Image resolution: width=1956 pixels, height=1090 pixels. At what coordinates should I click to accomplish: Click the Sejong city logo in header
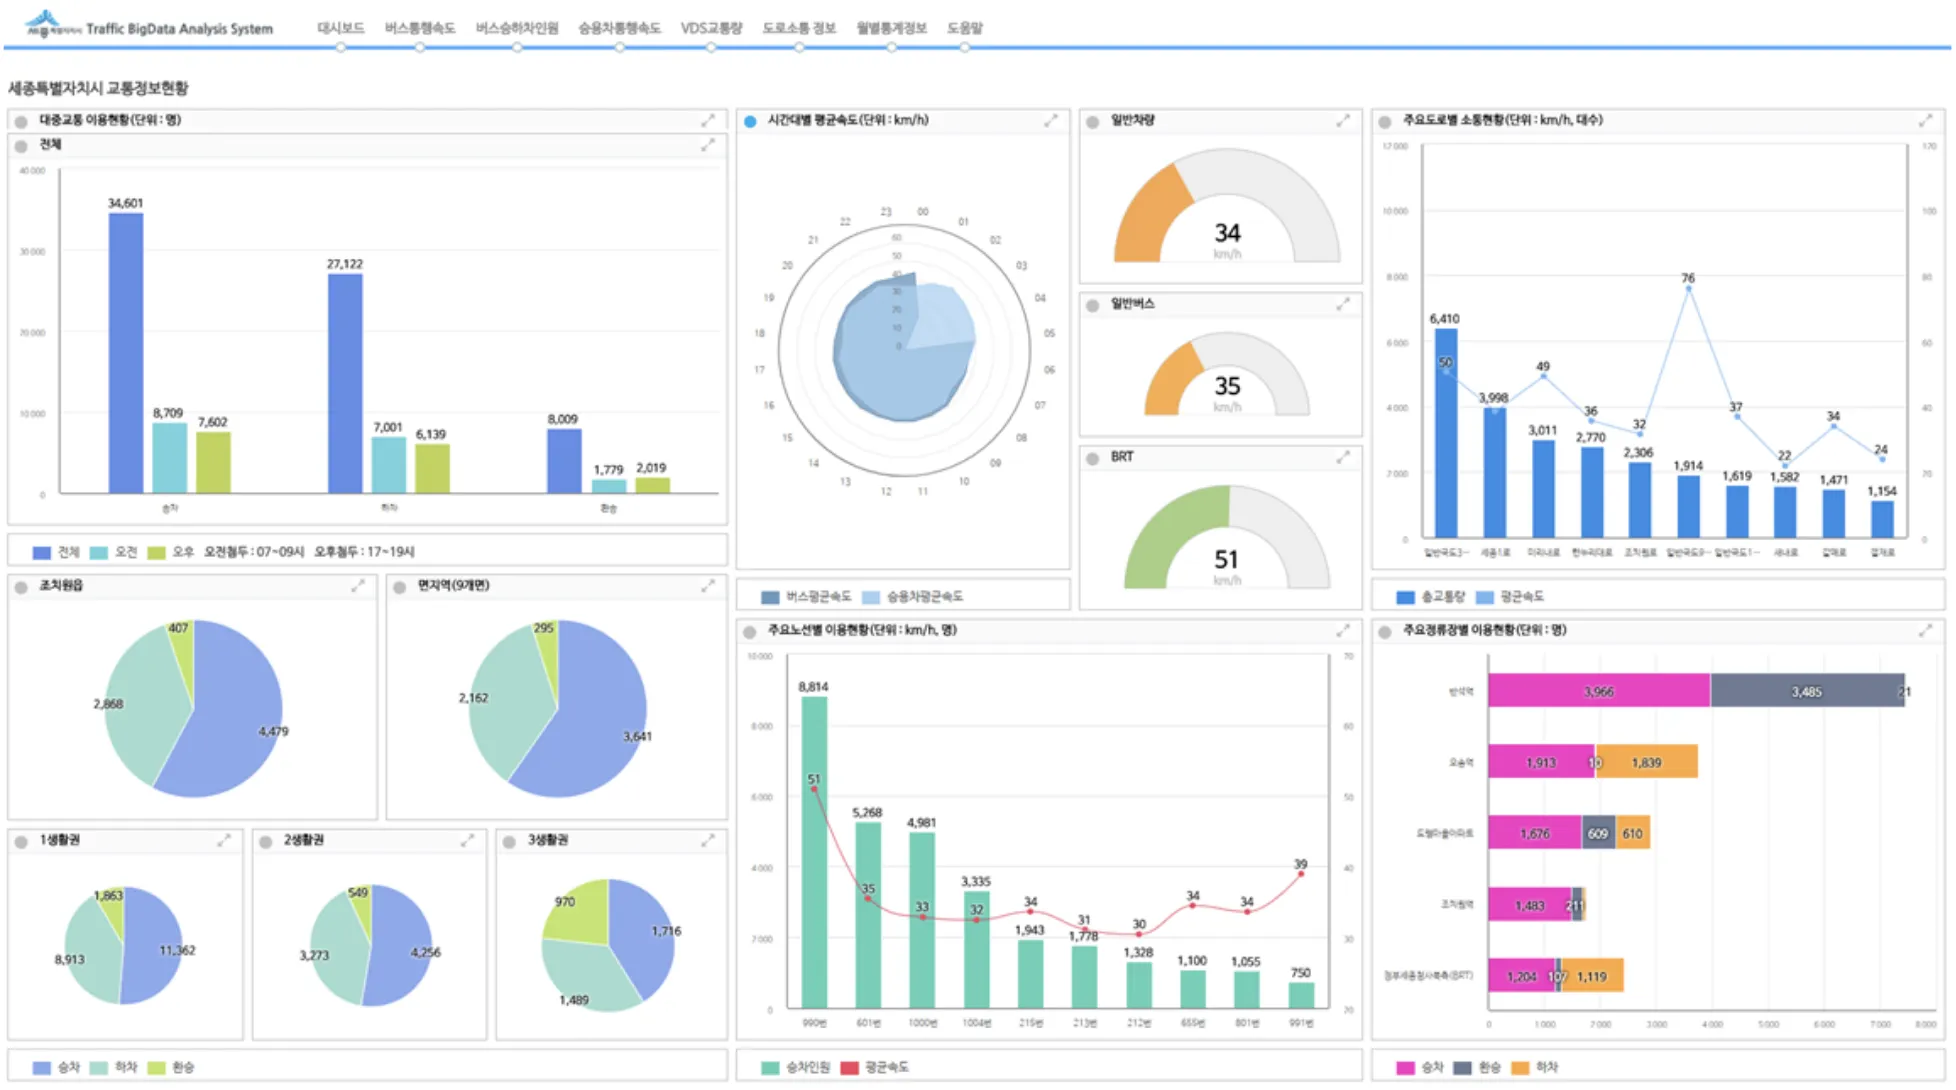pos(42,24)
